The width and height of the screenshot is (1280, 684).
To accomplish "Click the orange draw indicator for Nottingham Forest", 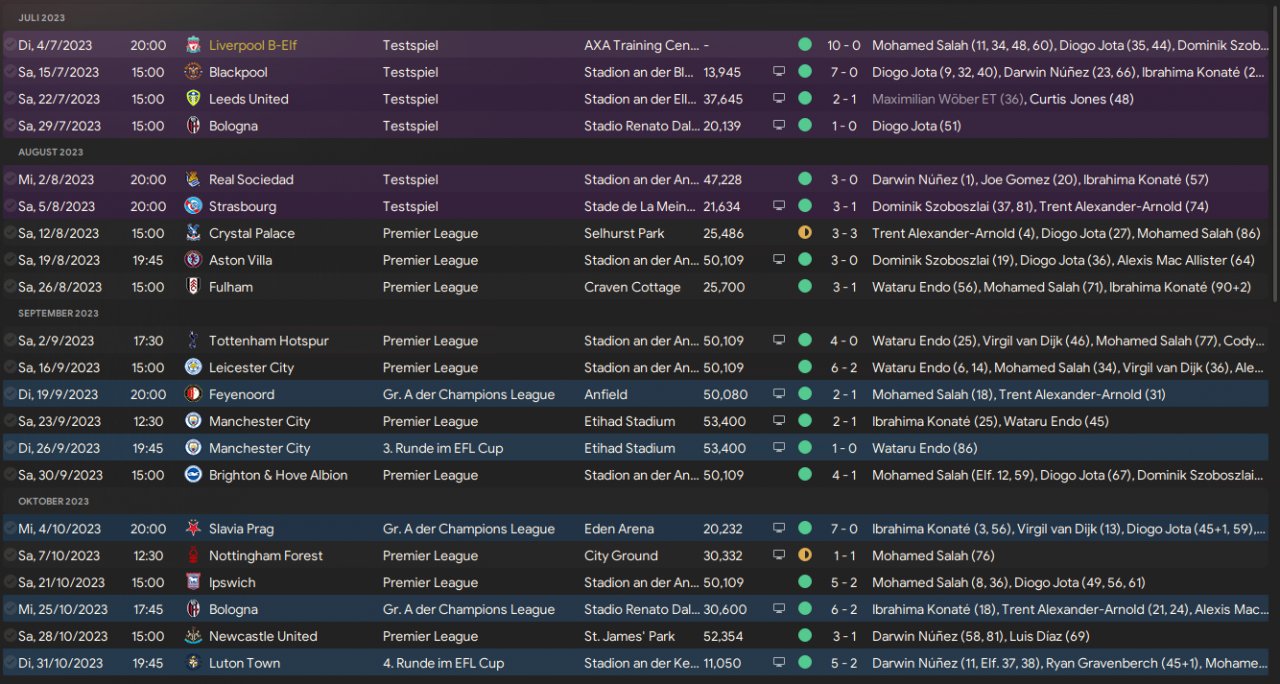I will 805,555.
